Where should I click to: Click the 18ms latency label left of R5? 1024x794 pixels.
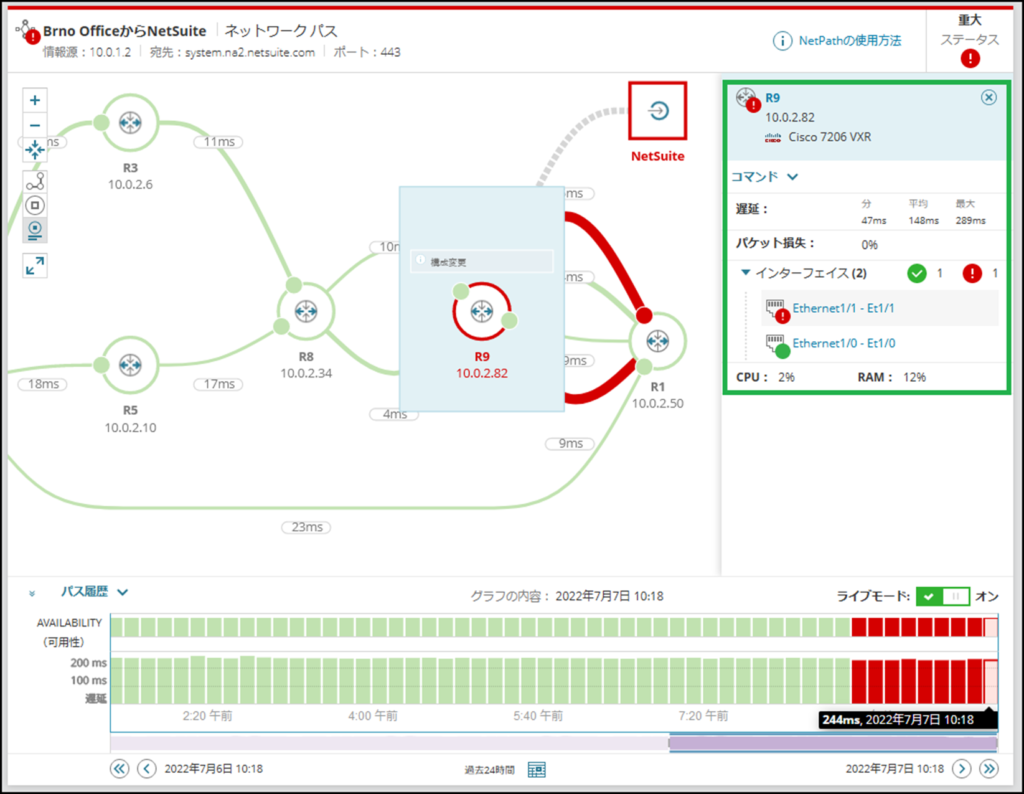[42, 384]
